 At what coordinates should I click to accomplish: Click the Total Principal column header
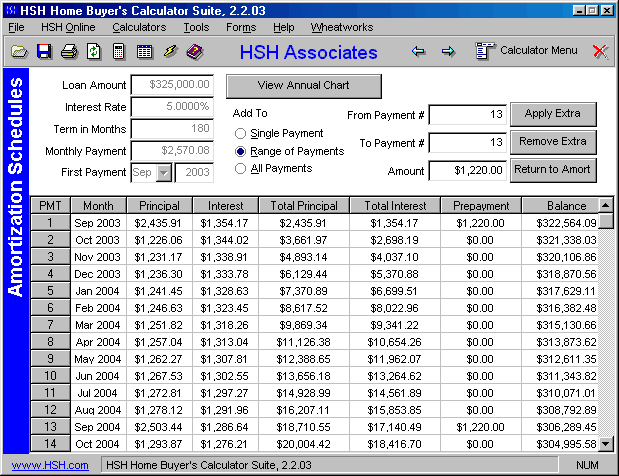click(x=304, y=206)
